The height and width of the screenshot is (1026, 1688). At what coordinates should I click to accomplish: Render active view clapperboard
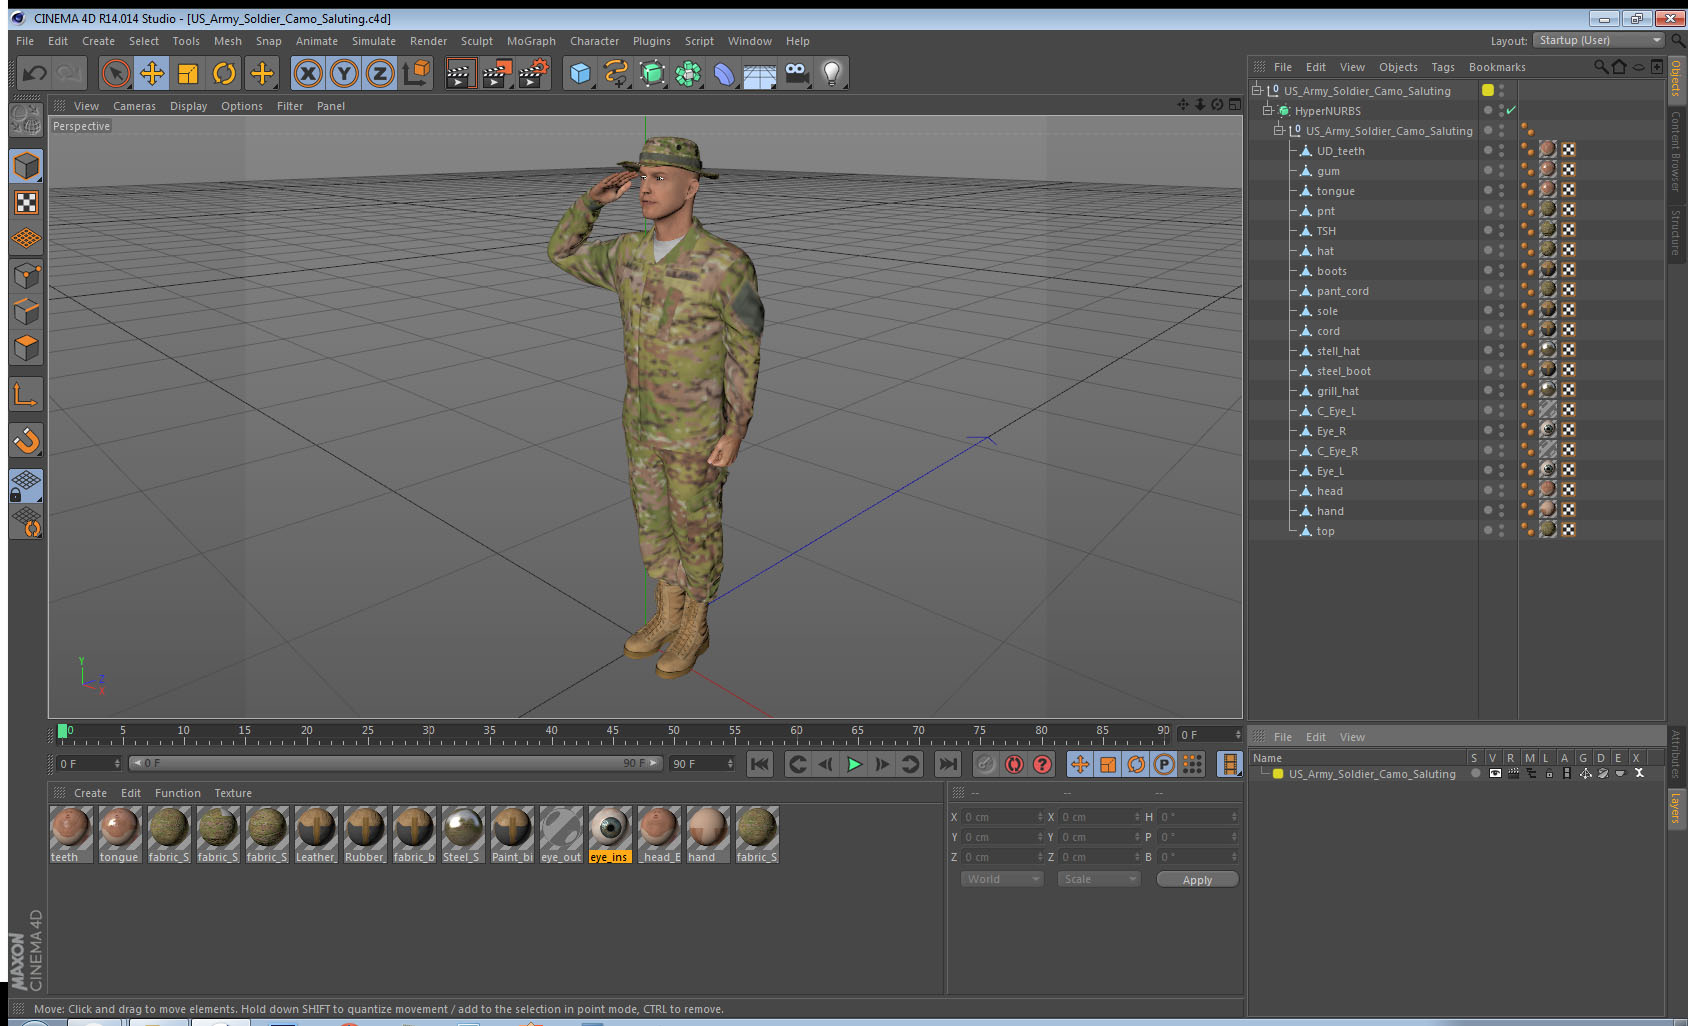(459, 73)
